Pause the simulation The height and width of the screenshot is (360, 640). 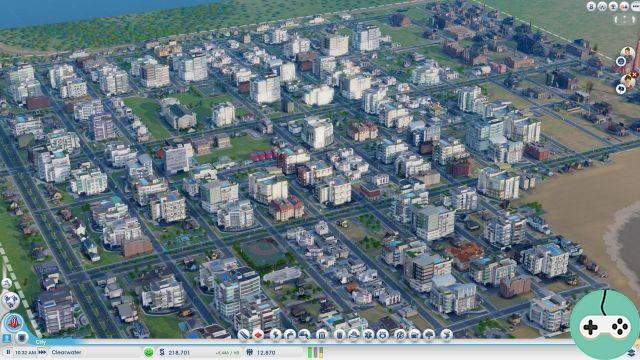[x=8, y=352]
